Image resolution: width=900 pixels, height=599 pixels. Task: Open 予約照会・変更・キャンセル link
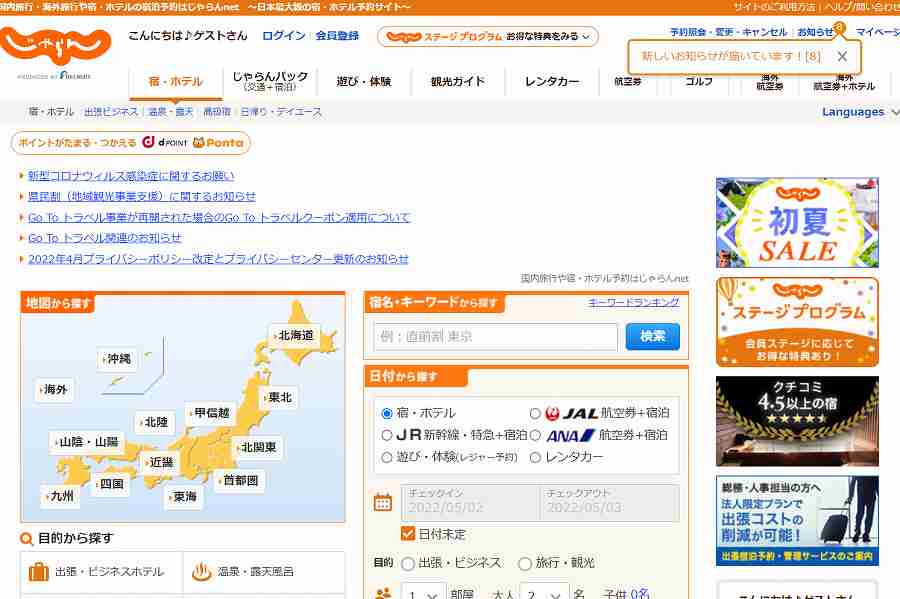(728, 32)
